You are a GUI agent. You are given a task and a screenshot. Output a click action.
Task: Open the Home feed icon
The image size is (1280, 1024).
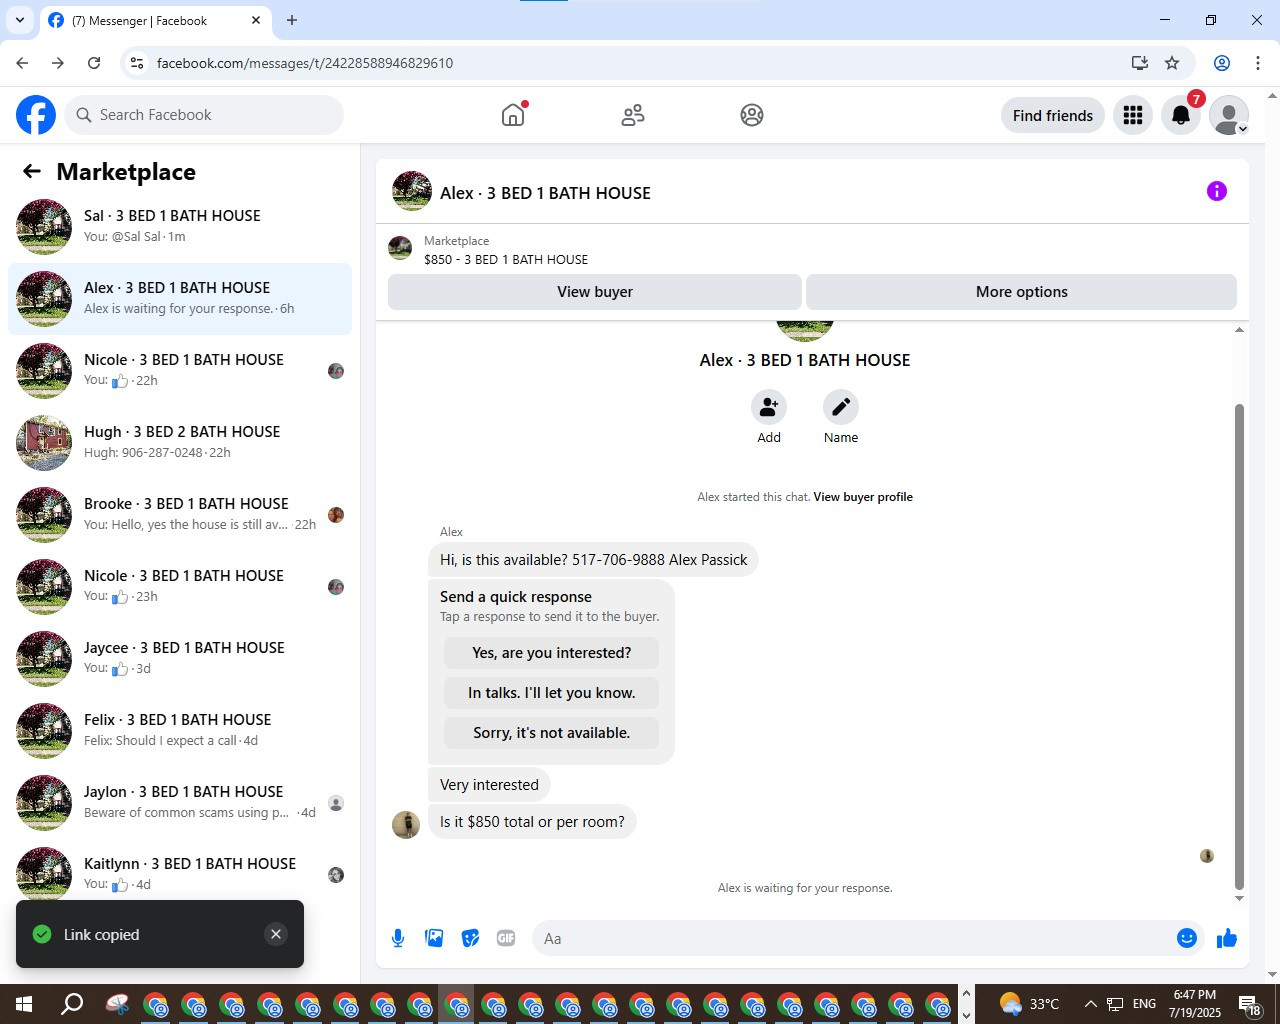click(513, 115)
